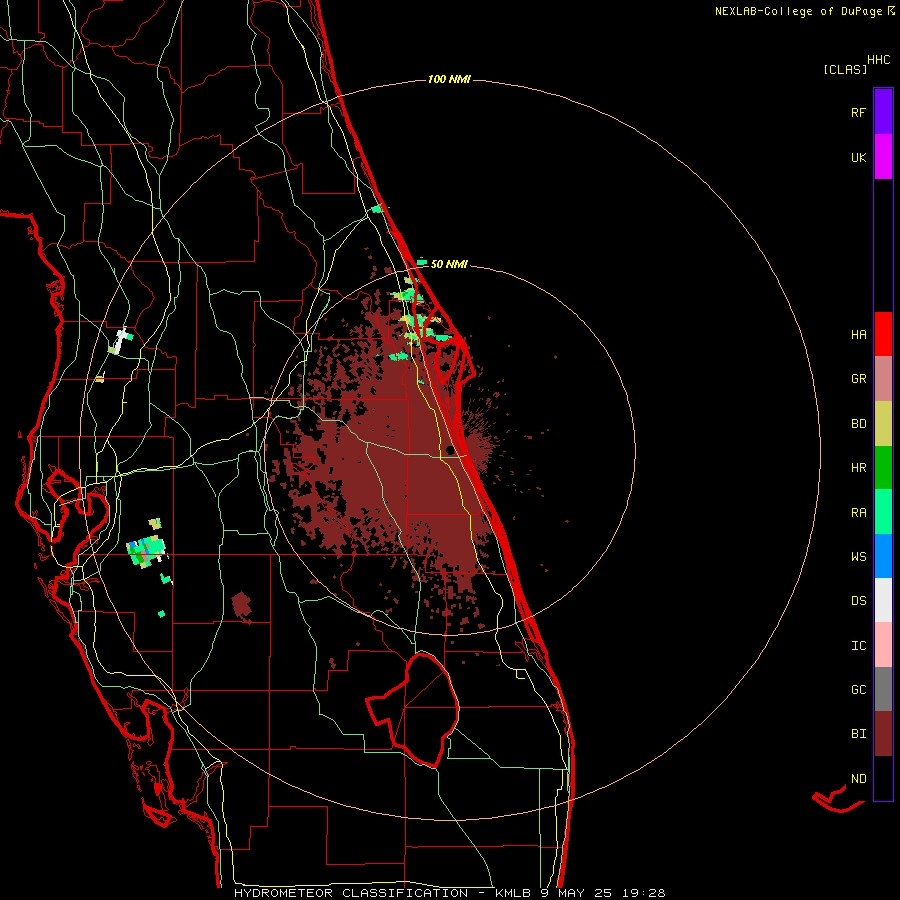Click the UK magenta legend swatch

[x=883, y=157]
